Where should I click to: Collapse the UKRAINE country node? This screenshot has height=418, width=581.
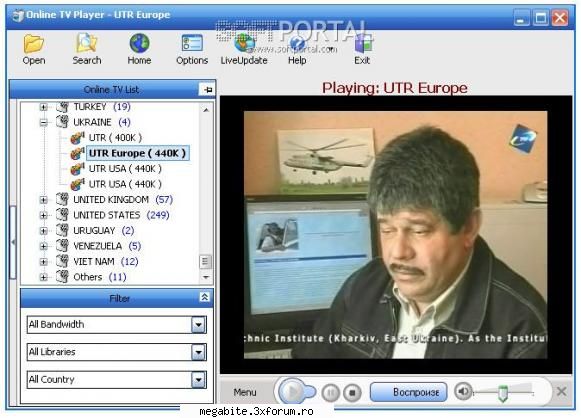tap(43, 122)
